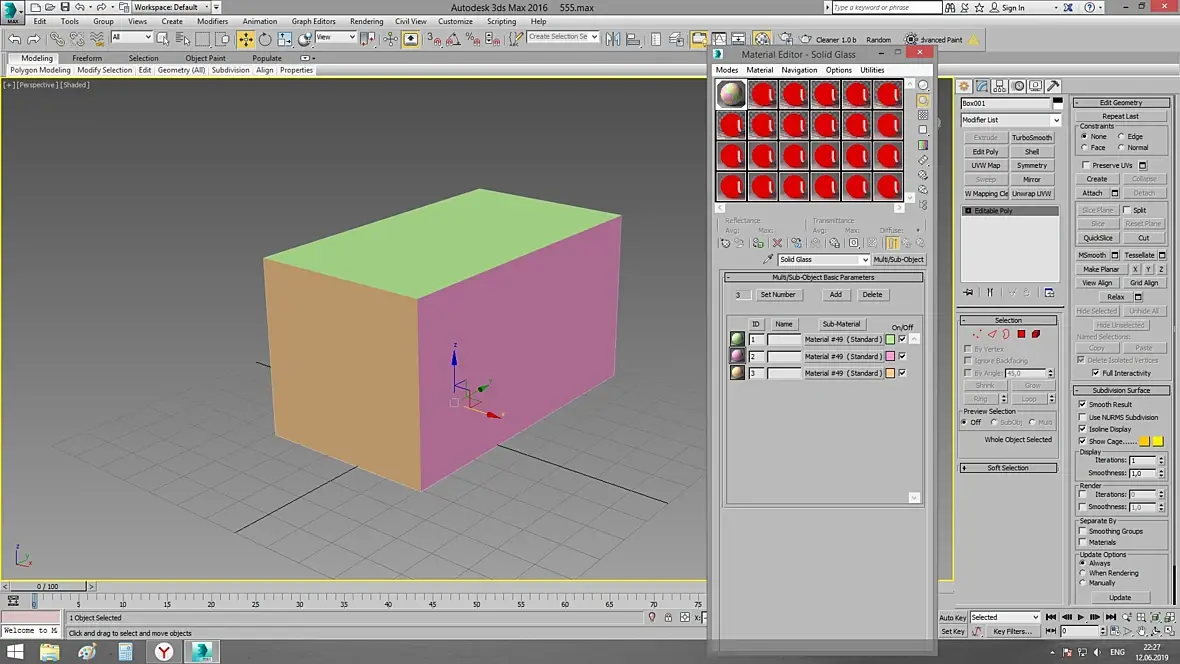Screen dimensions: 1180x664
Task: Open Yandex browser from the taskbar
Action: [x=164, y=652]
